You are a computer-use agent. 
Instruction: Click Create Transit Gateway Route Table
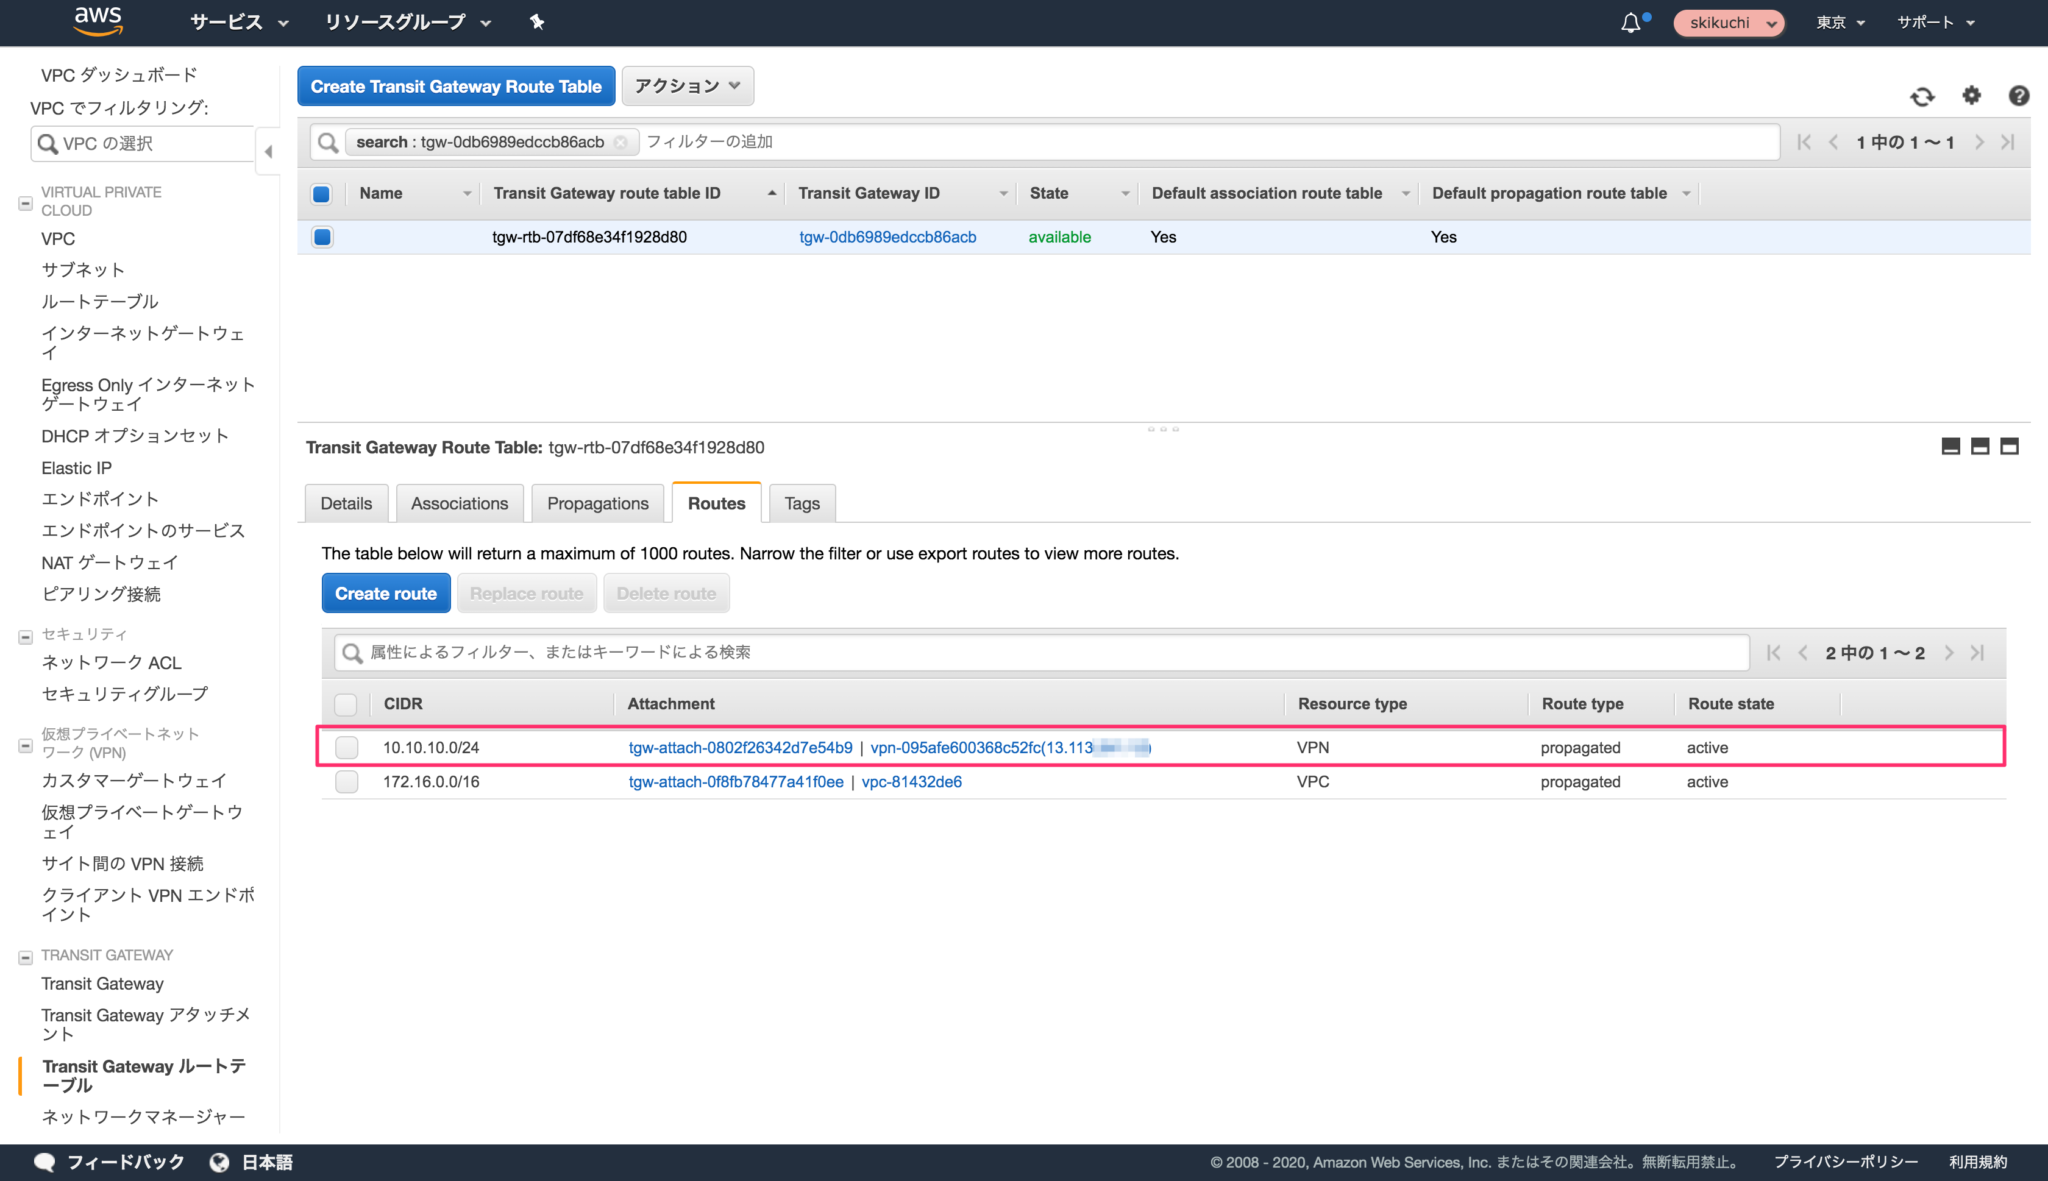(x=456, y=86)
